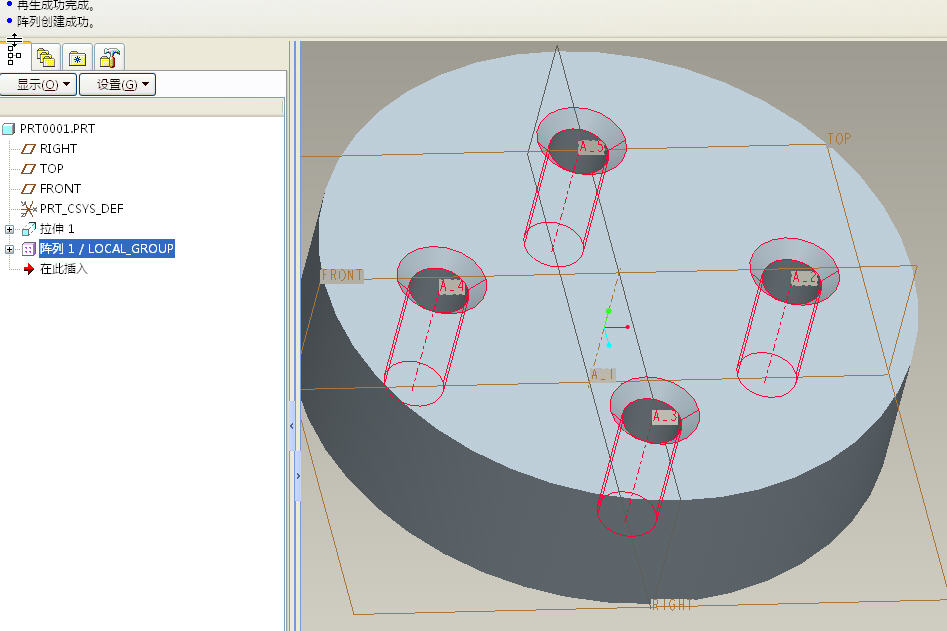Image resolution: width=947 pixels, height=631 pixels.
Task: Select the FRONT datum plane in tree
Action: point(60,188)
